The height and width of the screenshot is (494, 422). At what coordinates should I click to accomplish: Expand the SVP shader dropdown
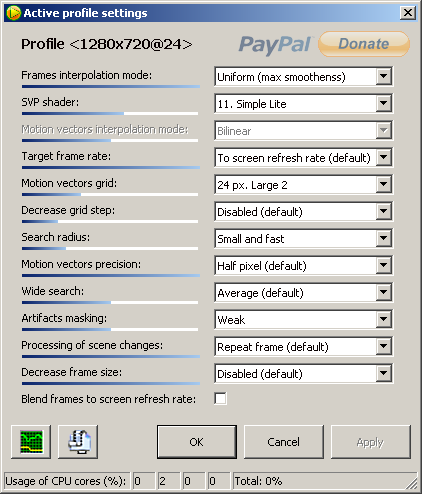tap(303, 104)
